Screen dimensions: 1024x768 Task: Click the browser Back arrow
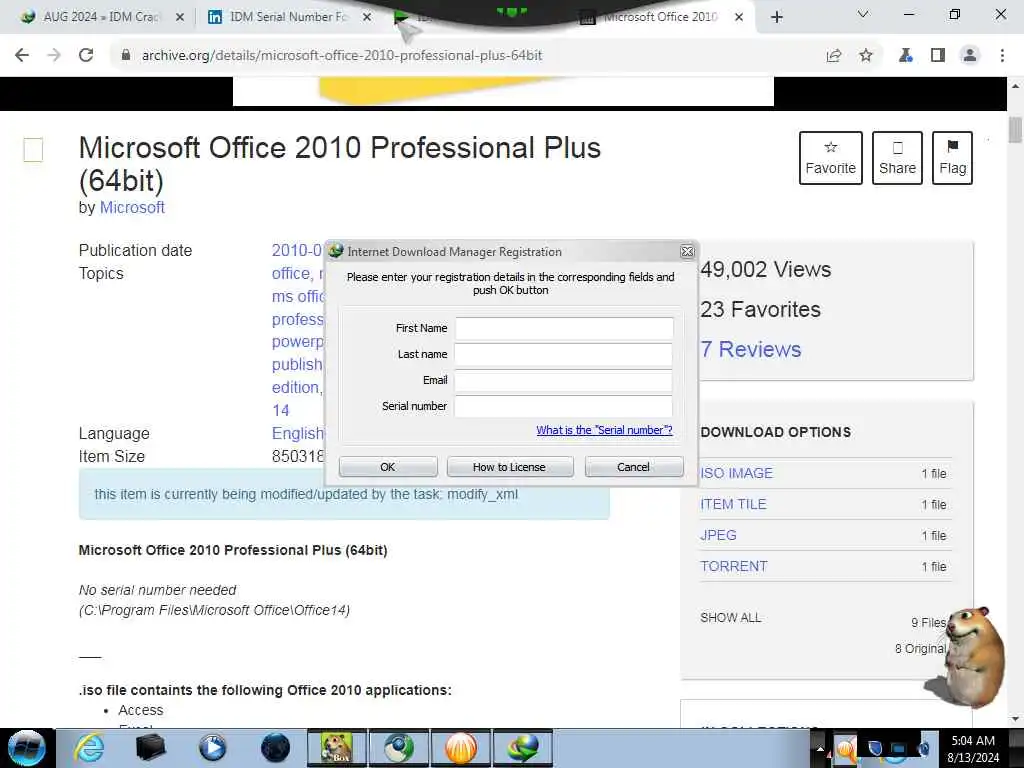tap(22, 56)
